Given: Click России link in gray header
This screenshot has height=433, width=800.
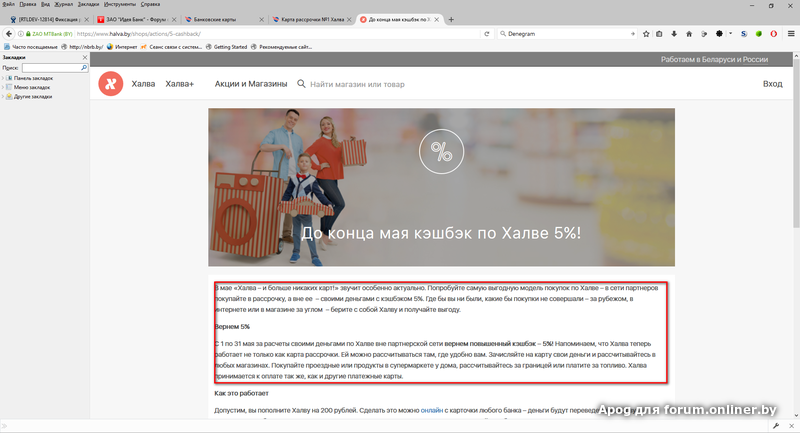Looking at the screenshot, I should point(756,59).
